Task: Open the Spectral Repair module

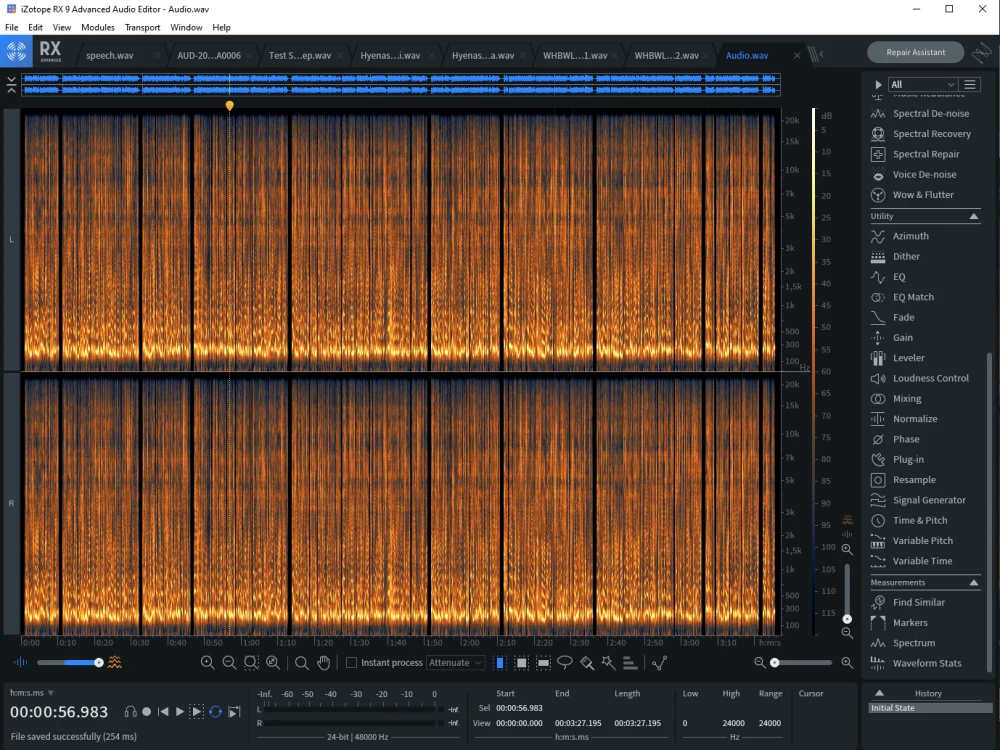Action: 916,154
